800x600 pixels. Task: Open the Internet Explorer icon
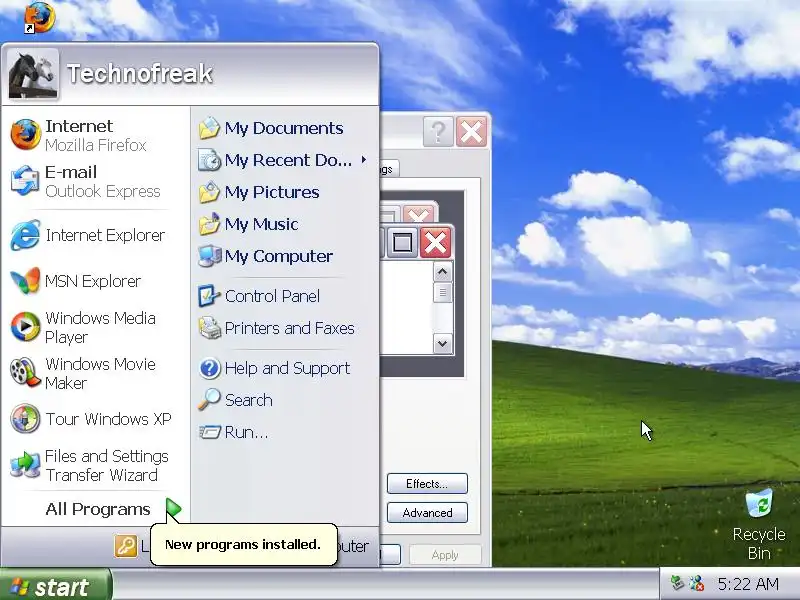point(26,235)
